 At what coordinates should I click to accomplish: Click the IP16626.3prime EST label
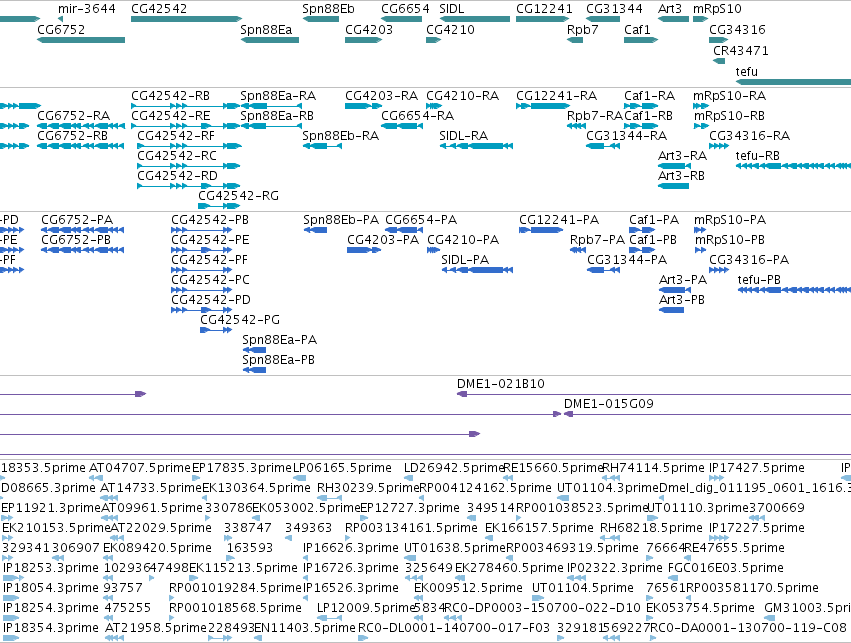351,548
